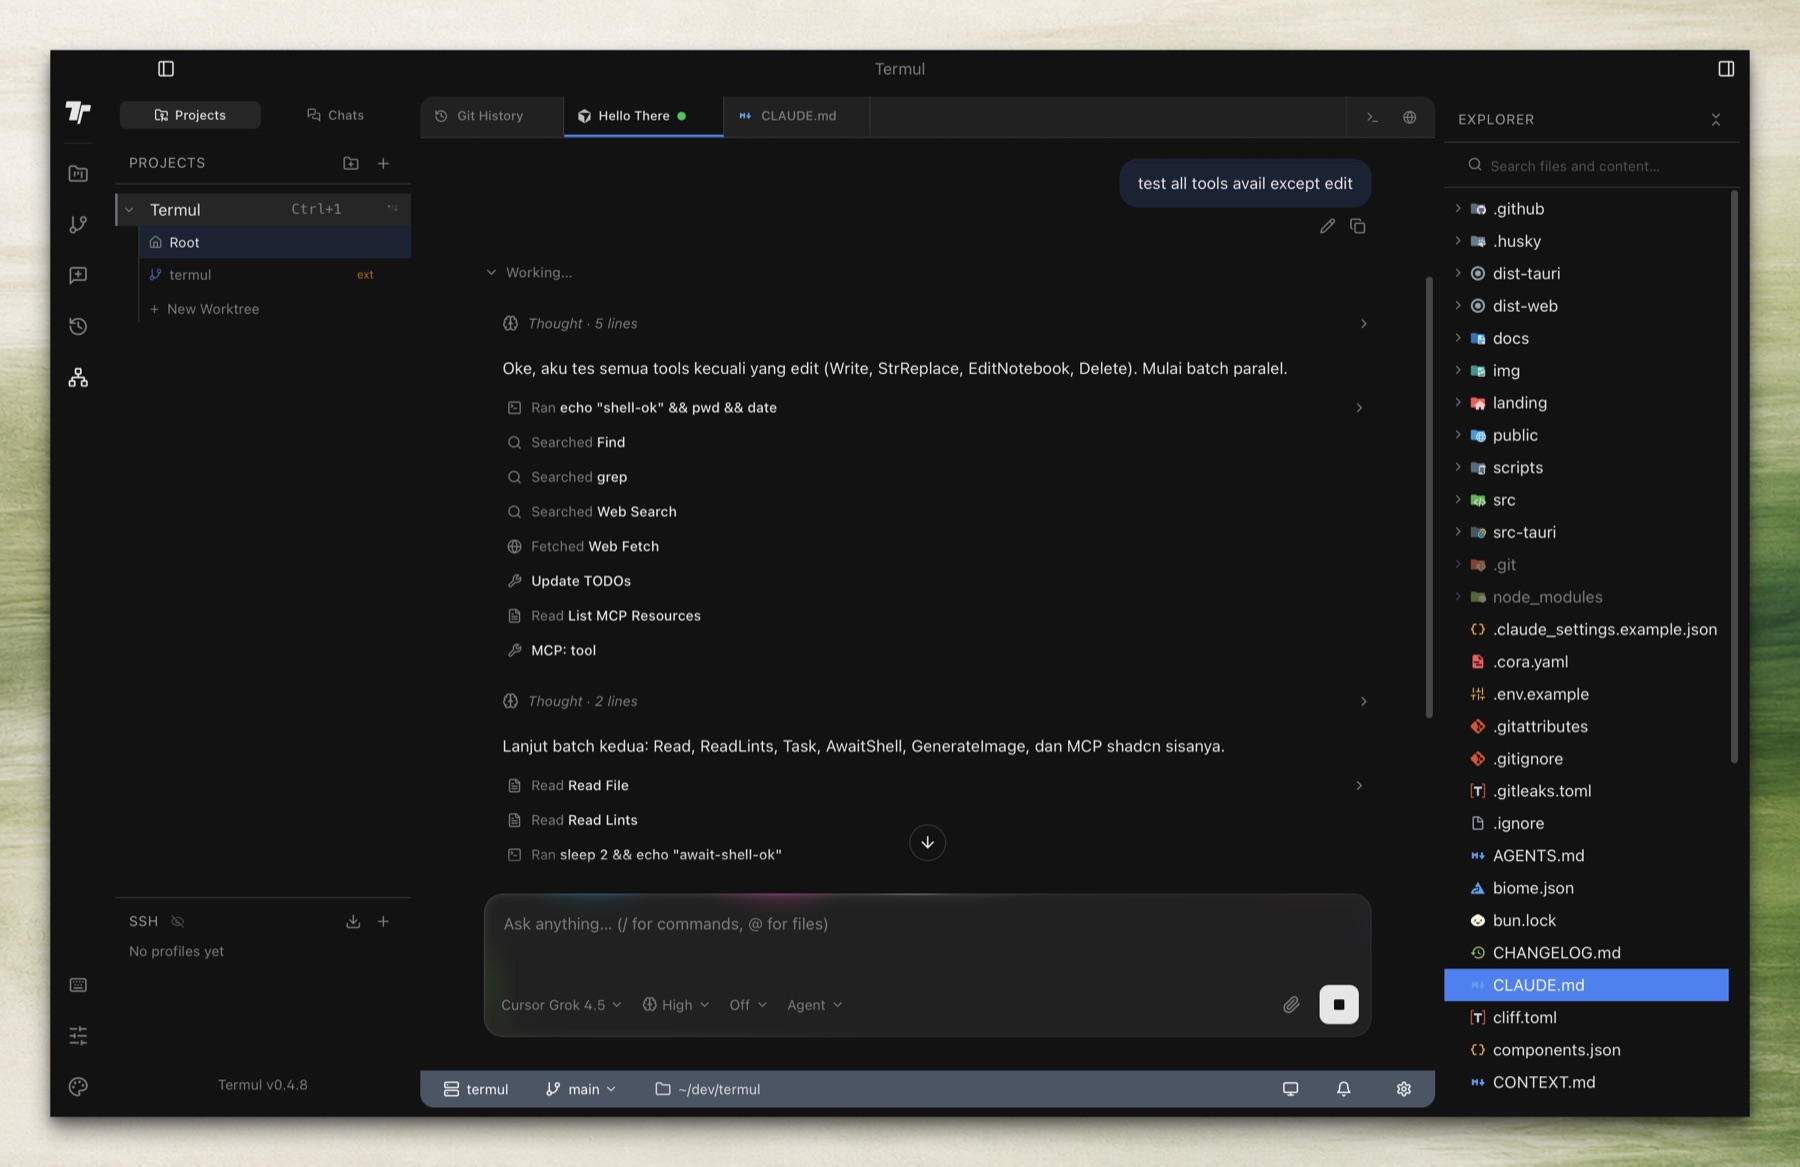
Task: Open the git branch sidebar icon
Action: [x=78, y=225]
